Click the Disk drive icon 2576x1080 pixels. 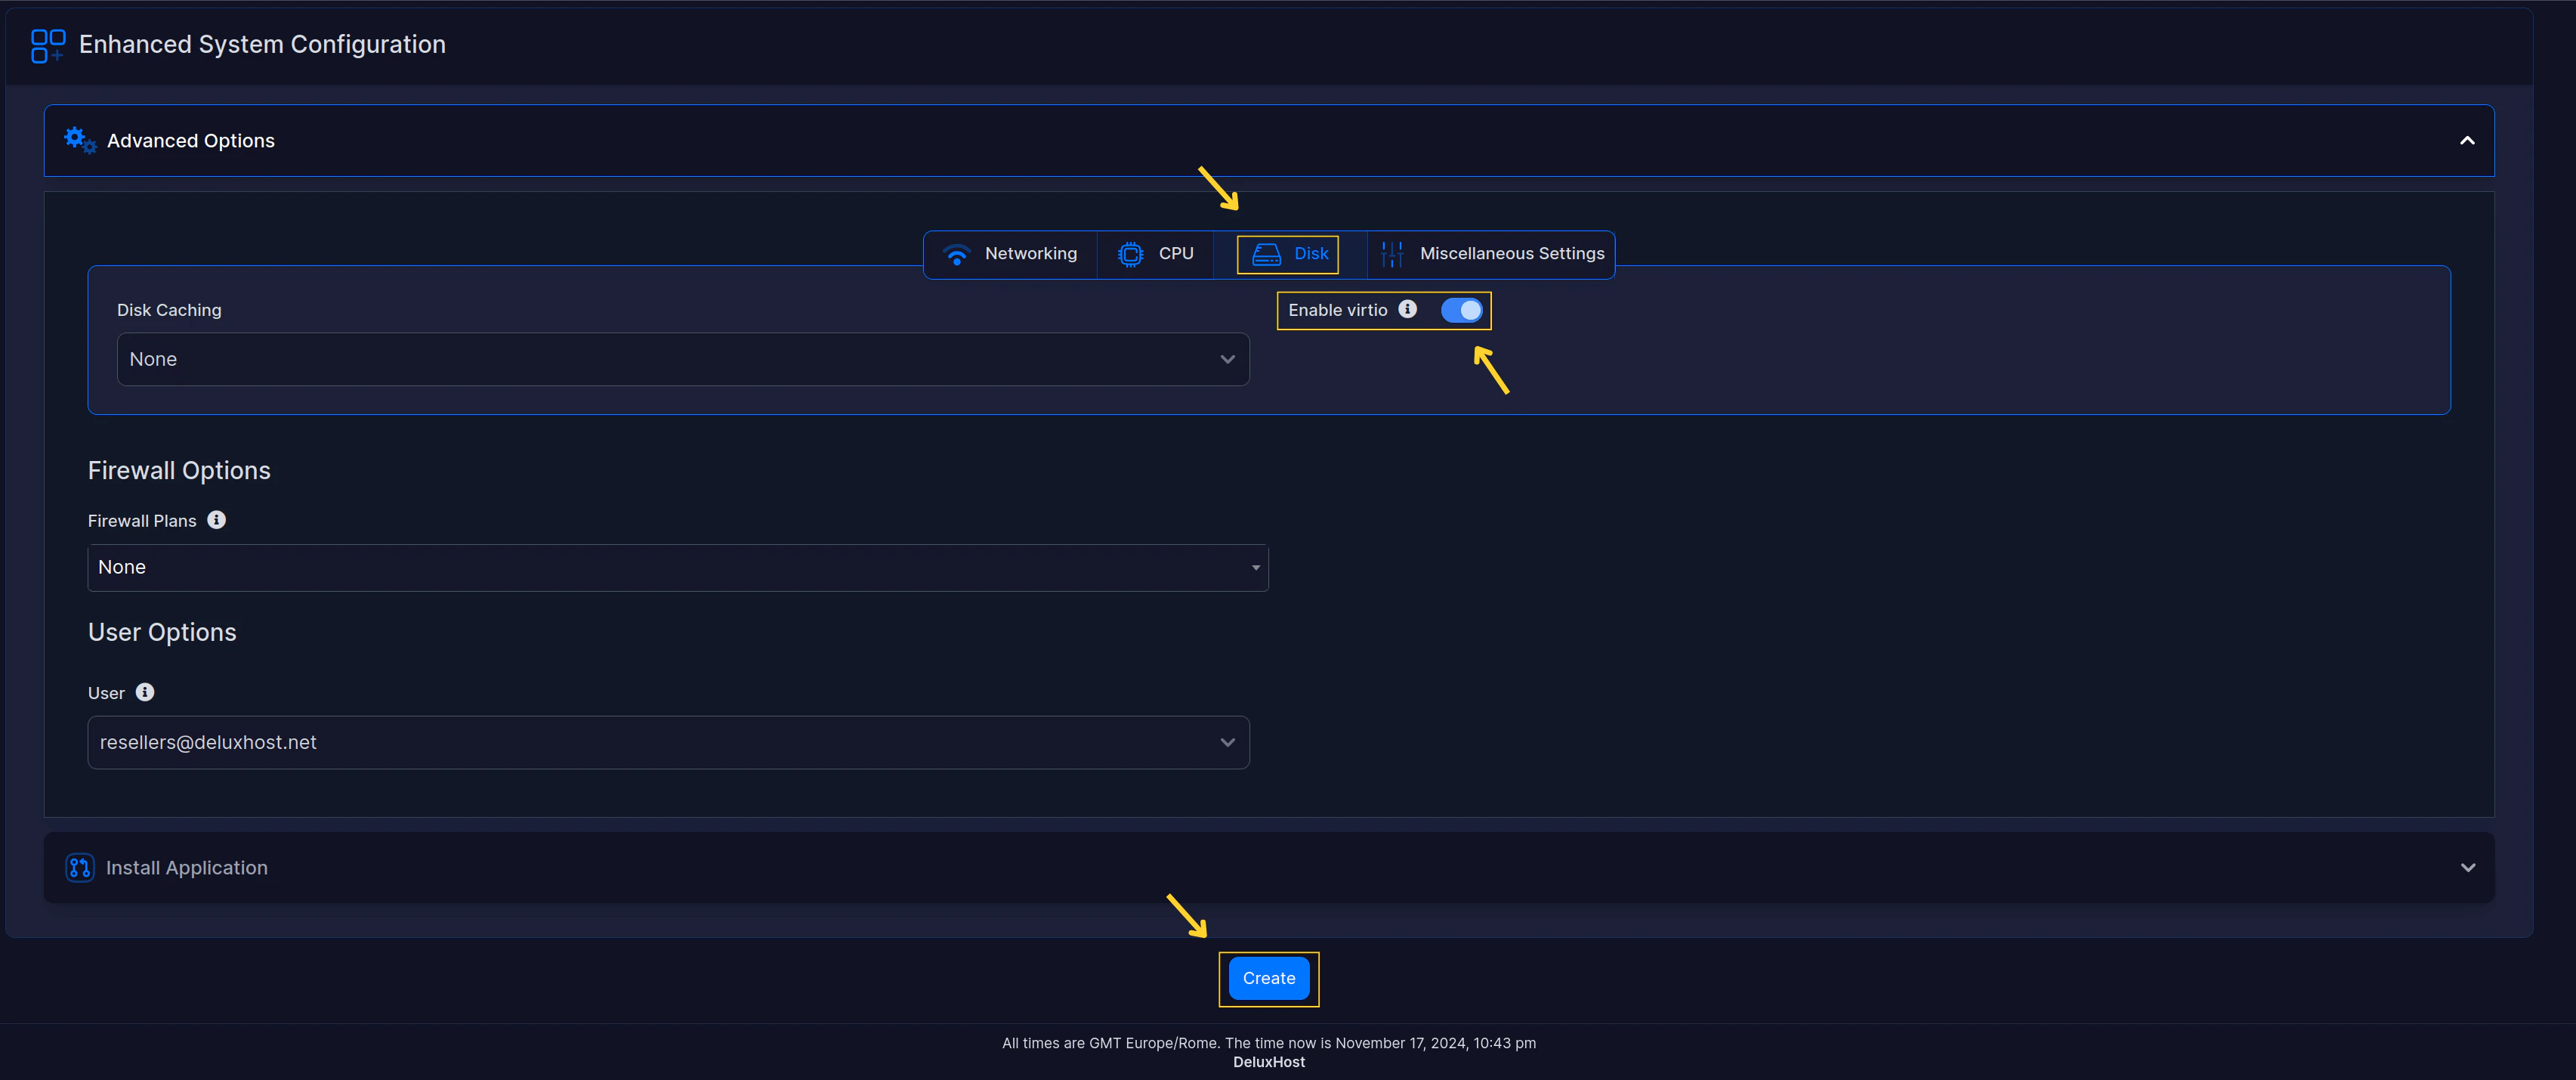[x=1266, y=255]
